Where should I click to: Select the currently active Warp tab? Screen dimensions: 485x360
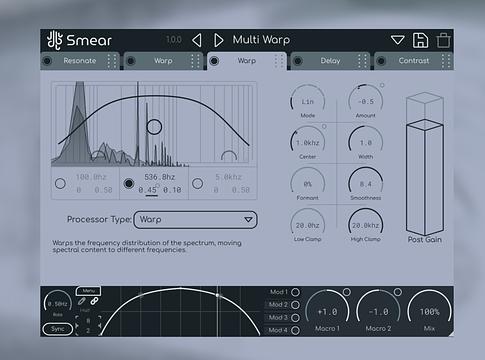tap(247, 61)
